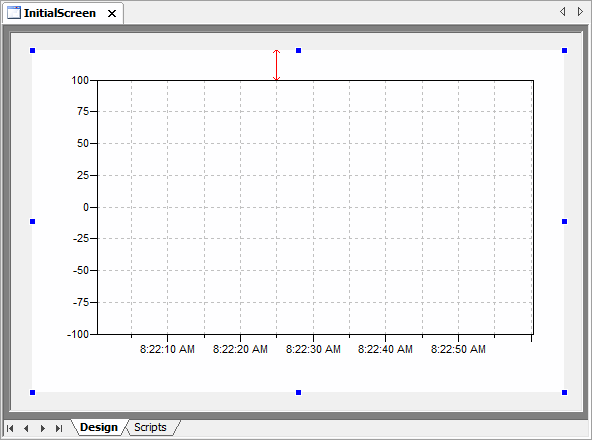The height and width of the screenshot is (440, 592).
Task: Go to previous sheet tab
Action: tap(26, 428)
